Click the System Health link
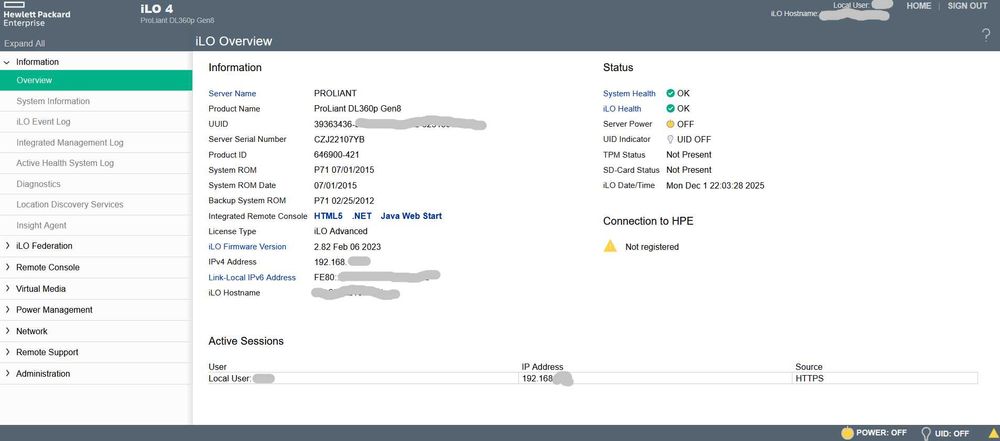The width and height of the screenshot is (1000, 441). [x=629, y=93]
